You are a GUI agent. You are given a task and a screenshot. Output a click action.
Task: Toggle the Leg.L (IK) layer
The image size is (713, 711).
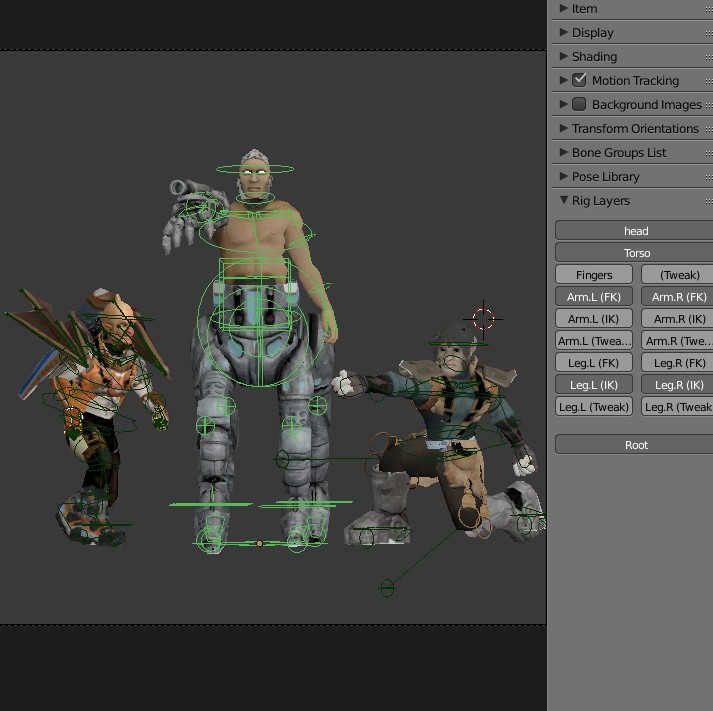click(594, 385)
